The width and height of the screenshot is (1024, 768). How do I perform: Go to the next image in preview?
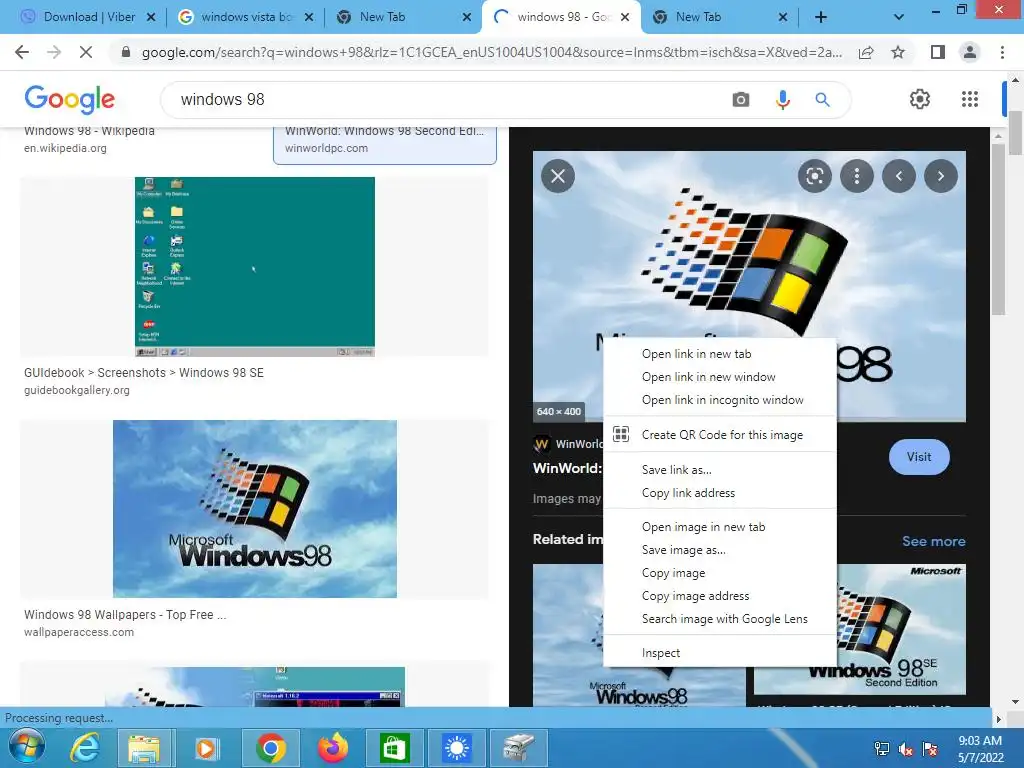click(x=940, y=176)
